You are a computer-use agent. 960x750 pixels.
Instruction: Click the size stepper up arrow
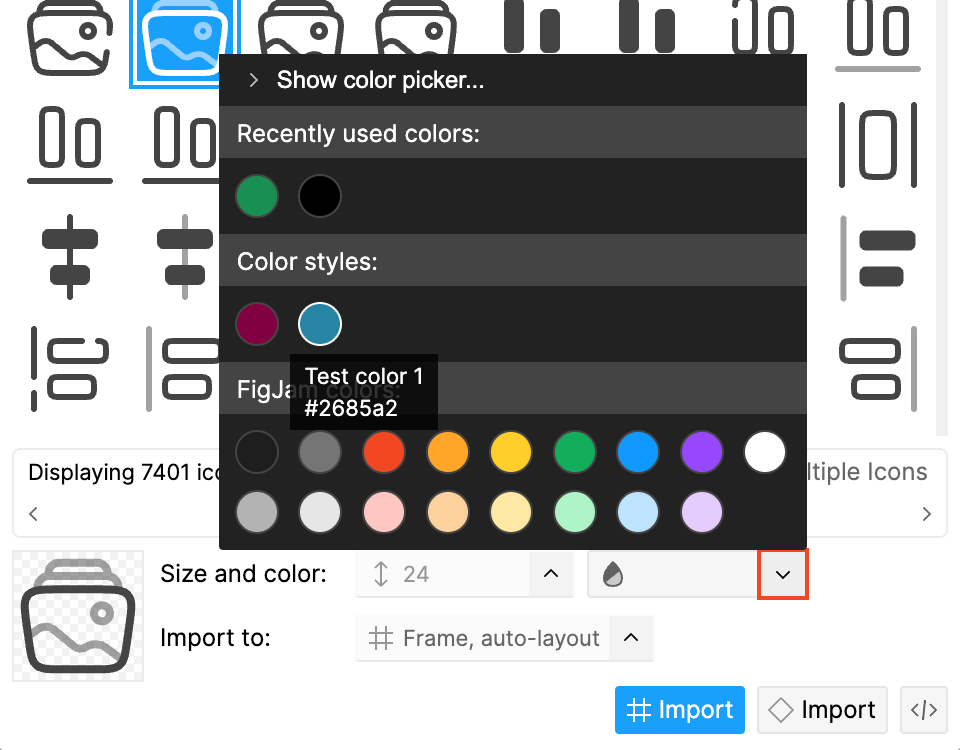(551, 574)
